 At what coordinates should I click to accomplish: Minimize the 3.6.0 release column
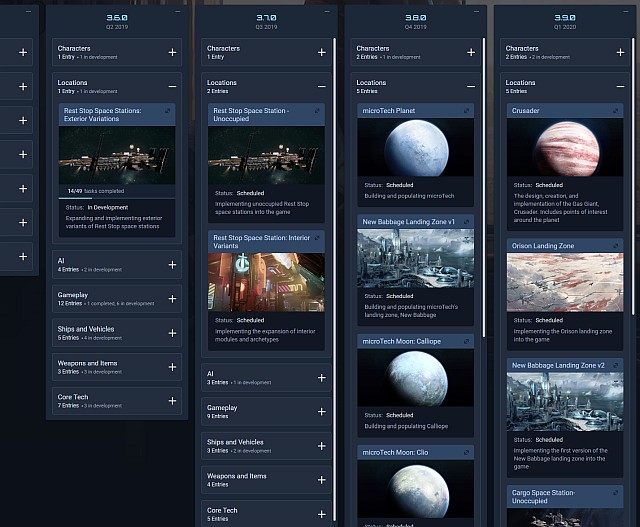point(178,11)
